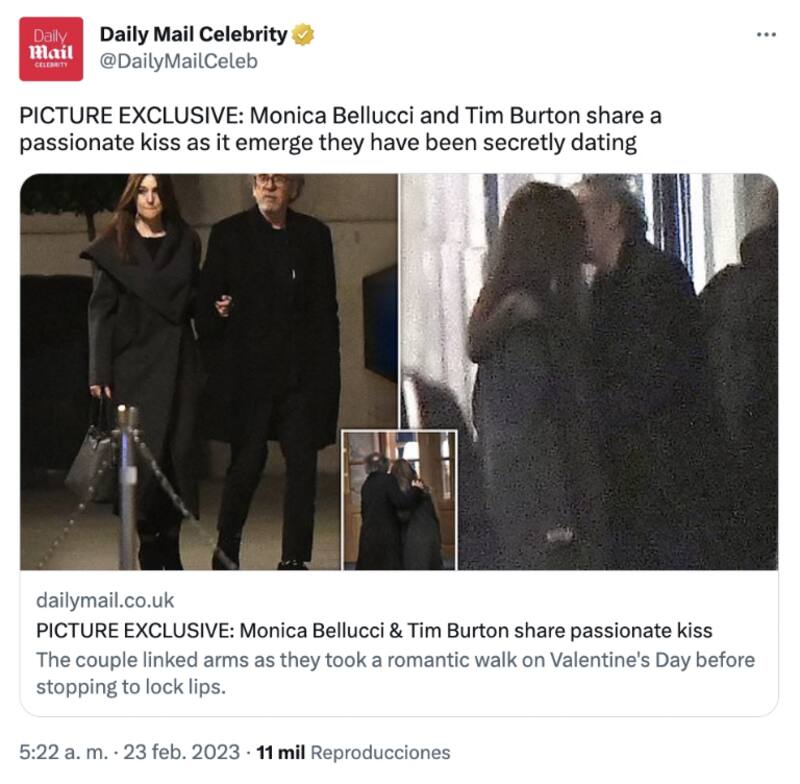Open the three-dot more options menu
Viewport: 800px width, 784px height.
(x=766, y=35)
